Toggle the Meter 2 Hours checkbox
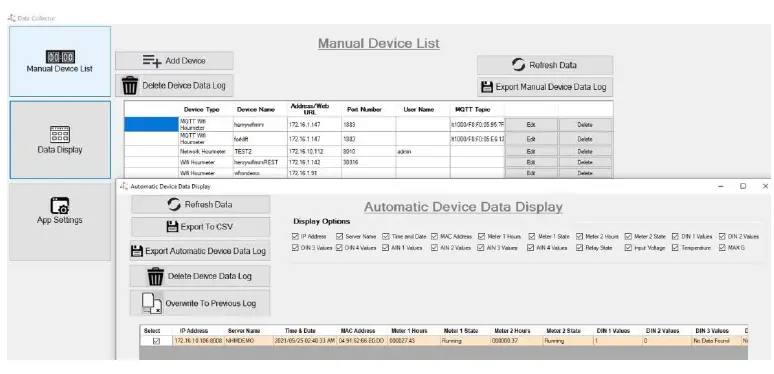774x374 pixels. tap(580, 236)
